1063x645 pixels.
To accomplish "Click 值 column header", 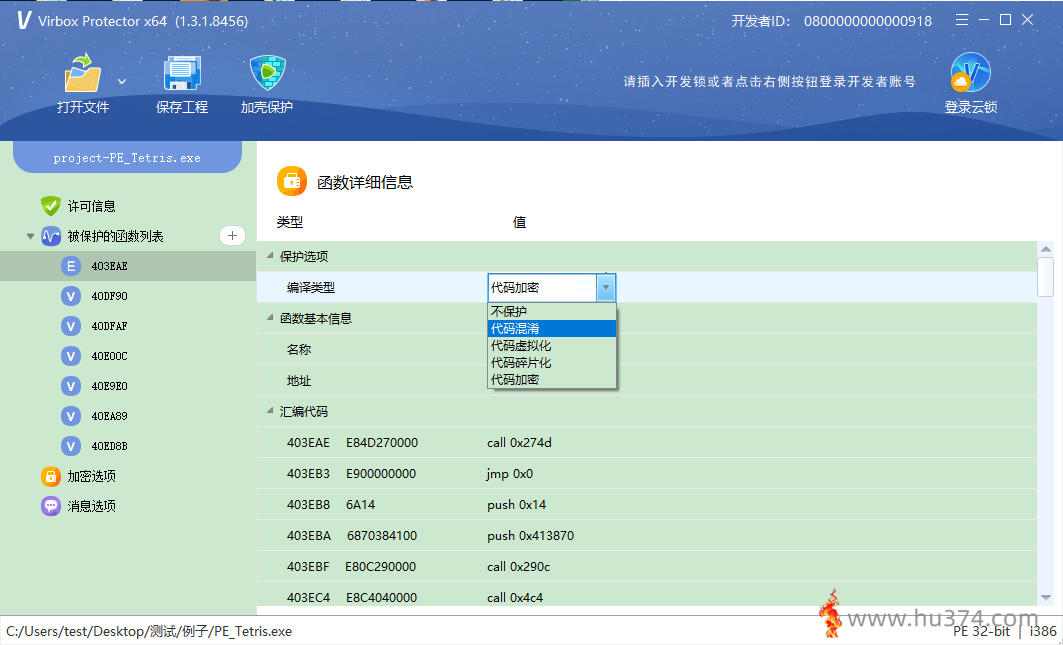I will click(x=519, y=222).
